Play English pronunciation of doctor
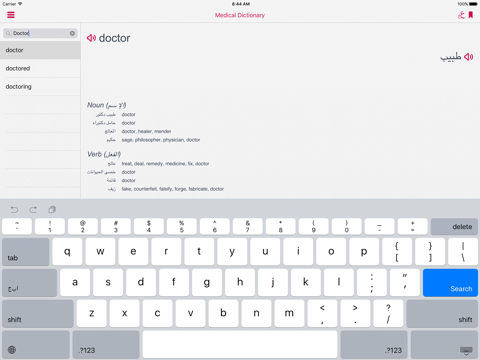Screen dimensions: 480x360 point(91,38)
